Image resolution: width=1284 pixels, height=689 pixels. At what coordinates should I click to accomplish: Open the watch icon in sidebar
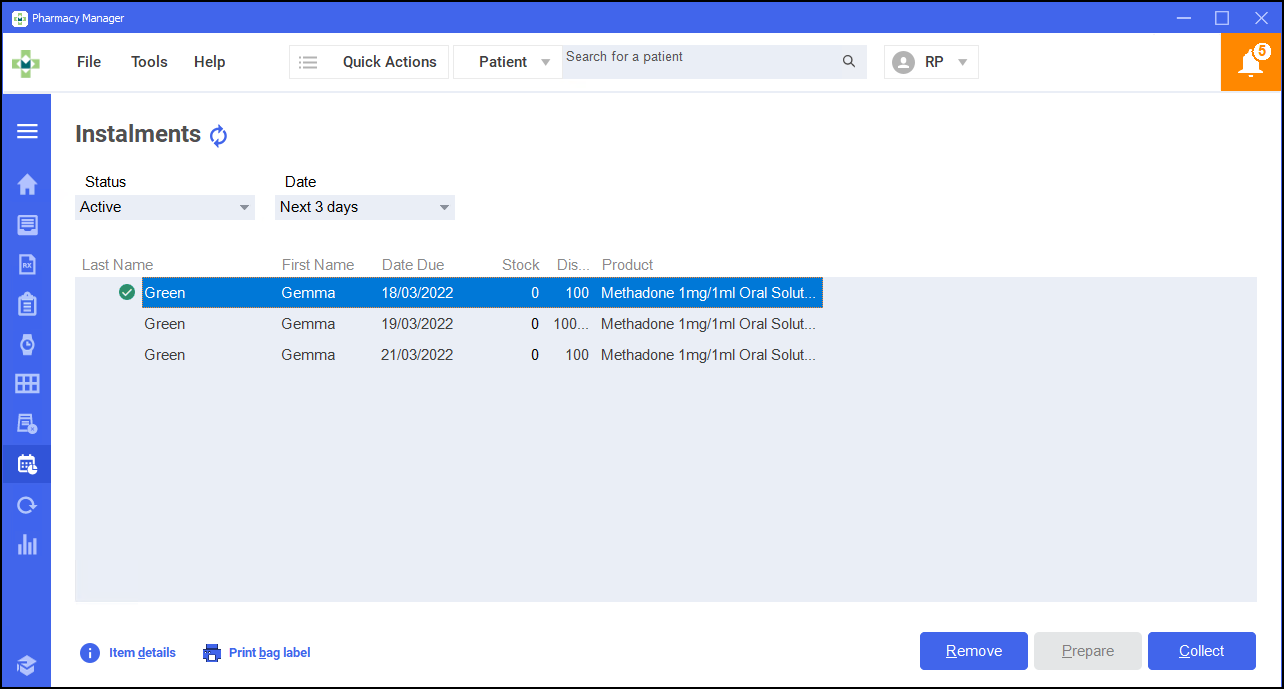pos(27,345)
